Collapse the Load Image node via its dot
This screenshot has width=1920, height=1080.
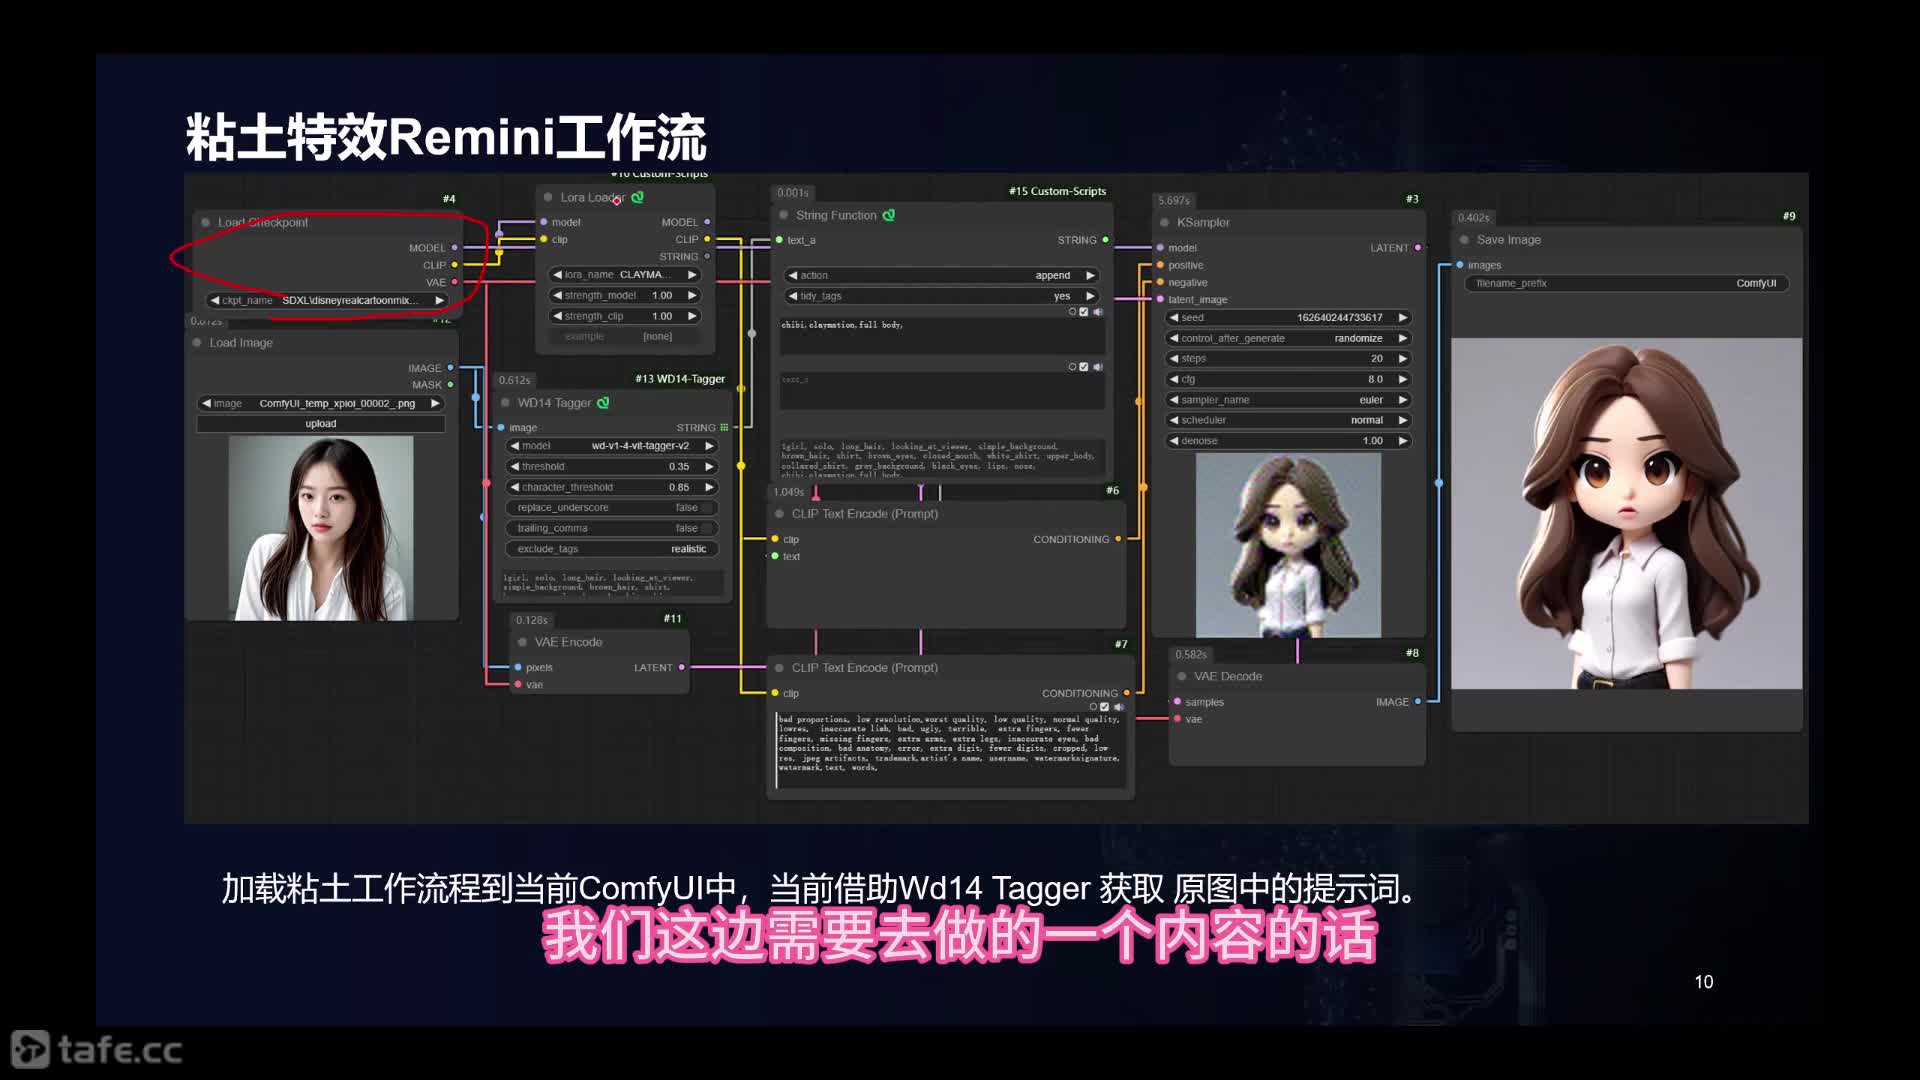(x=197, y=343)
